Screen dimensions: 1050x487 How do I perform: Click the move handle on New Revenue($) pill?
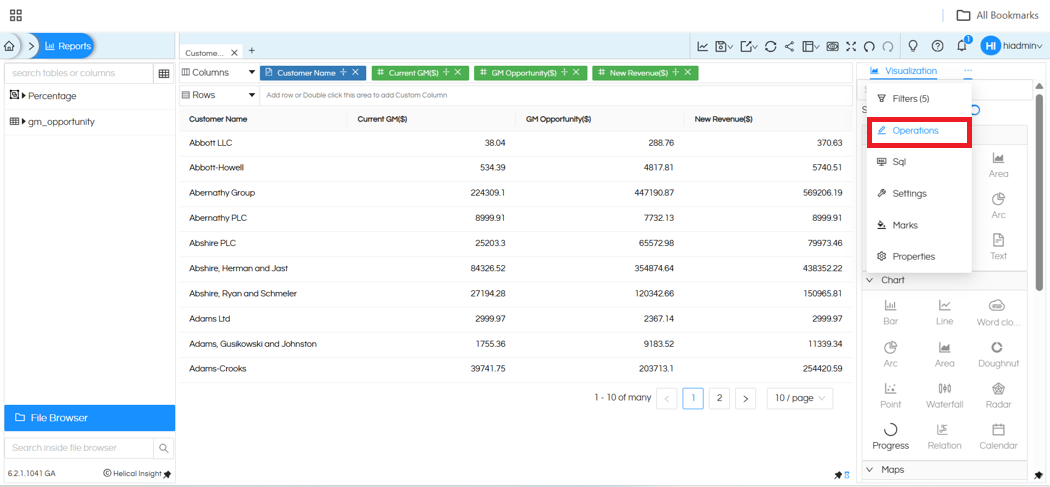point(676,72)
